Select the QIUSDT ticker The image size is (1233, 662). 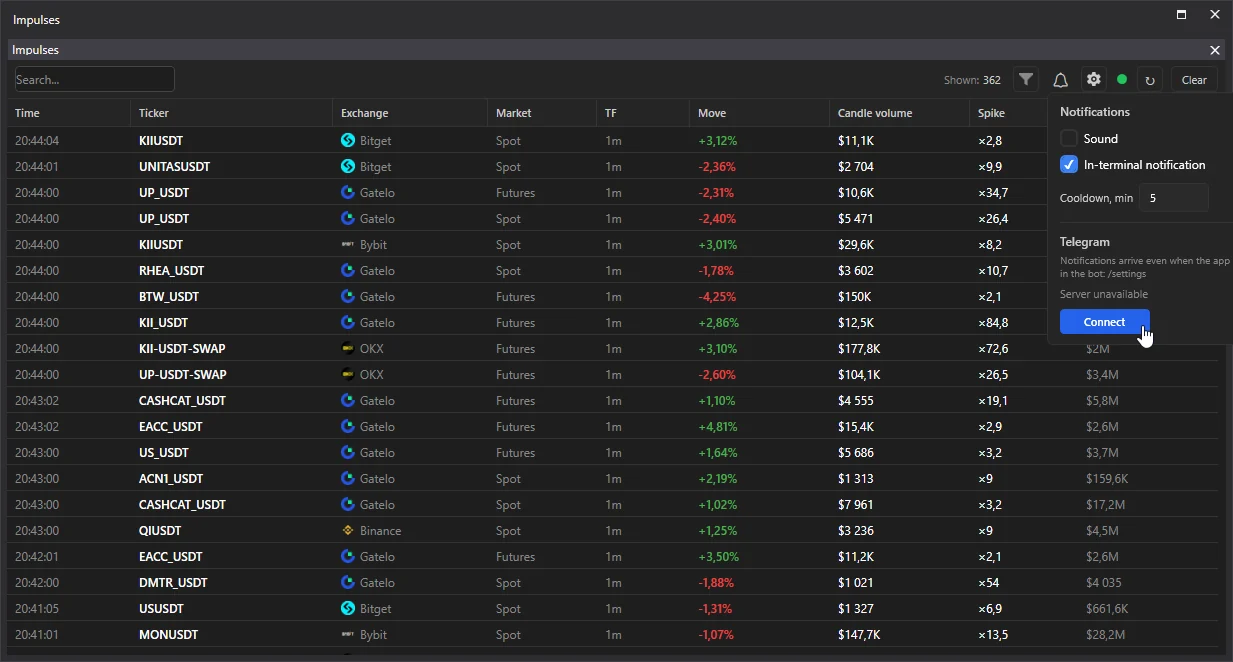click(x=160, y=531)
